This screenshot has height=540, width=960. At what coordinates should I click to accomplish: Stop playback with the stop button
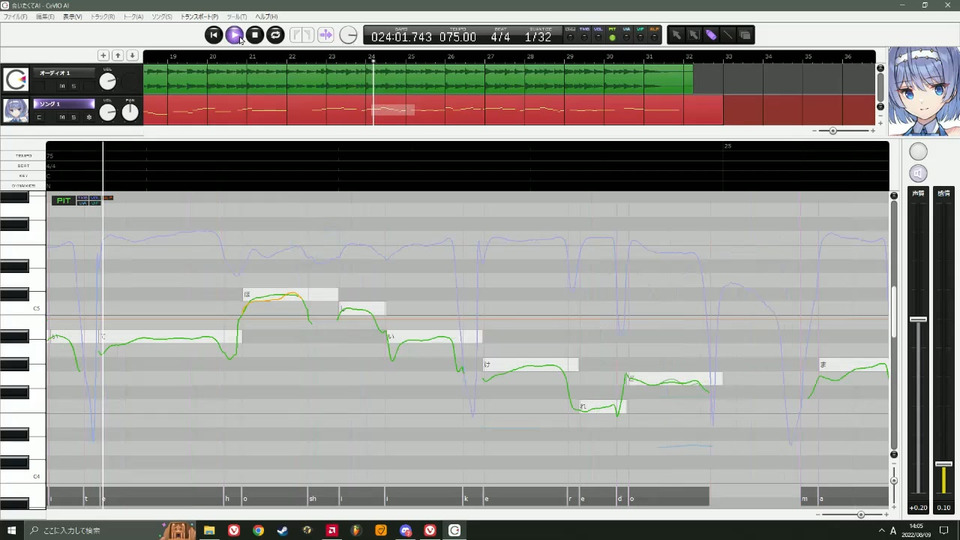click(x=255, y=35)
